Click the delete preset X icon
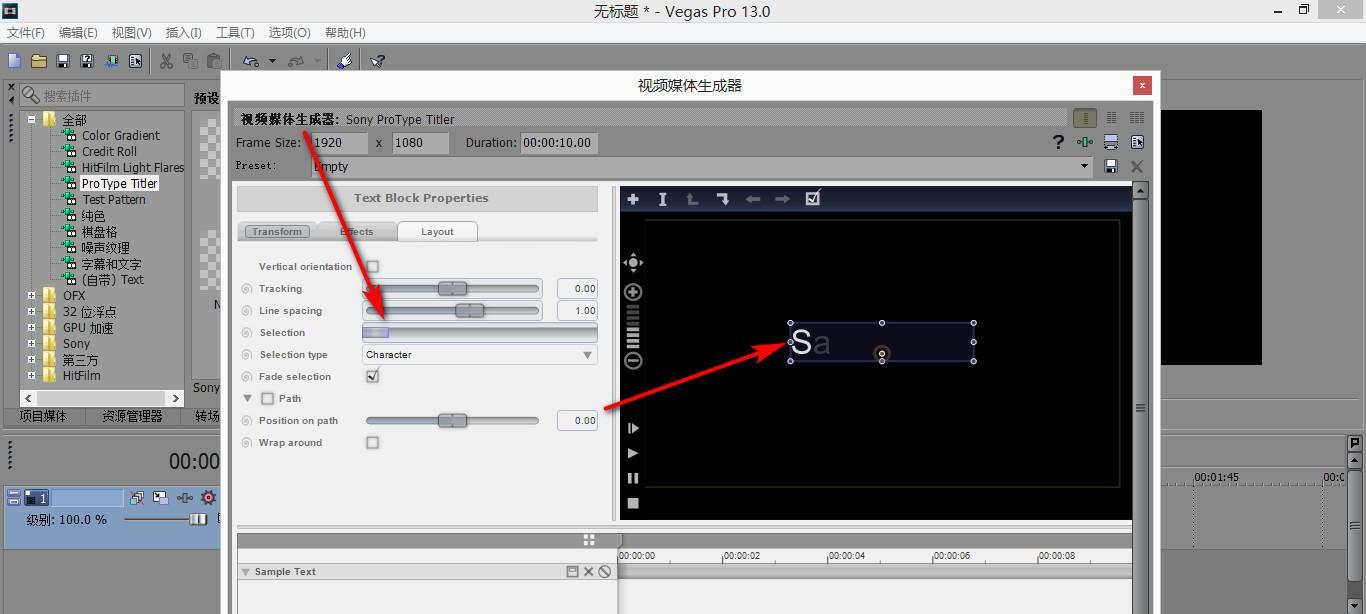Image resolution: width=1366 pixels, height=614 pixels. click(x=1137, y=166)
